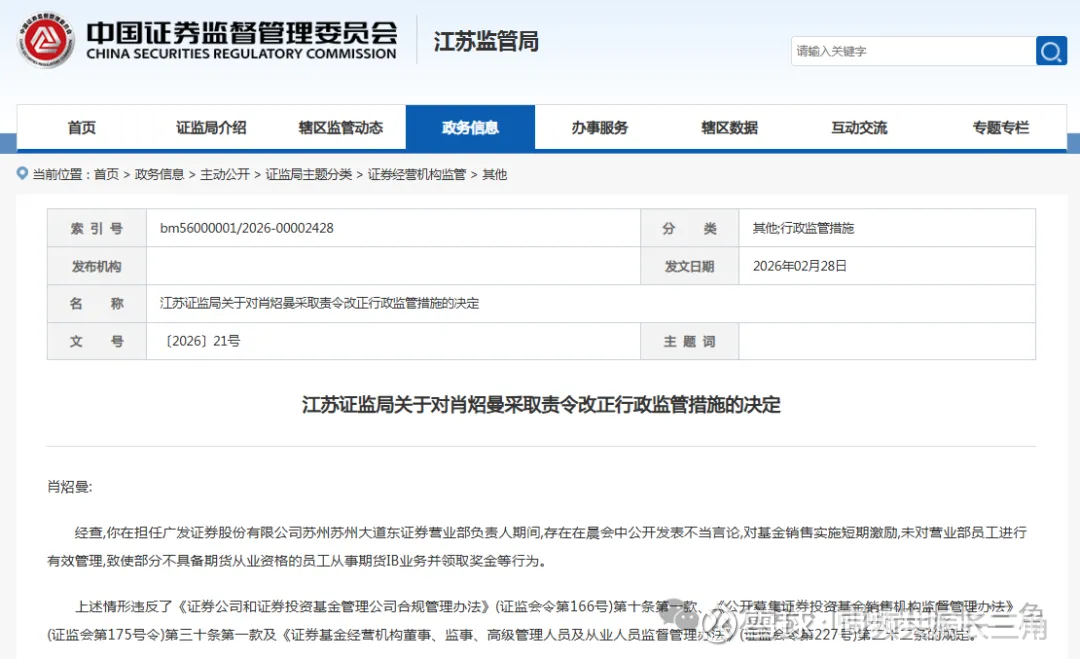The image size is (1080, 659).
Task: Click the large centered article heading
Action: coord(541,404)
